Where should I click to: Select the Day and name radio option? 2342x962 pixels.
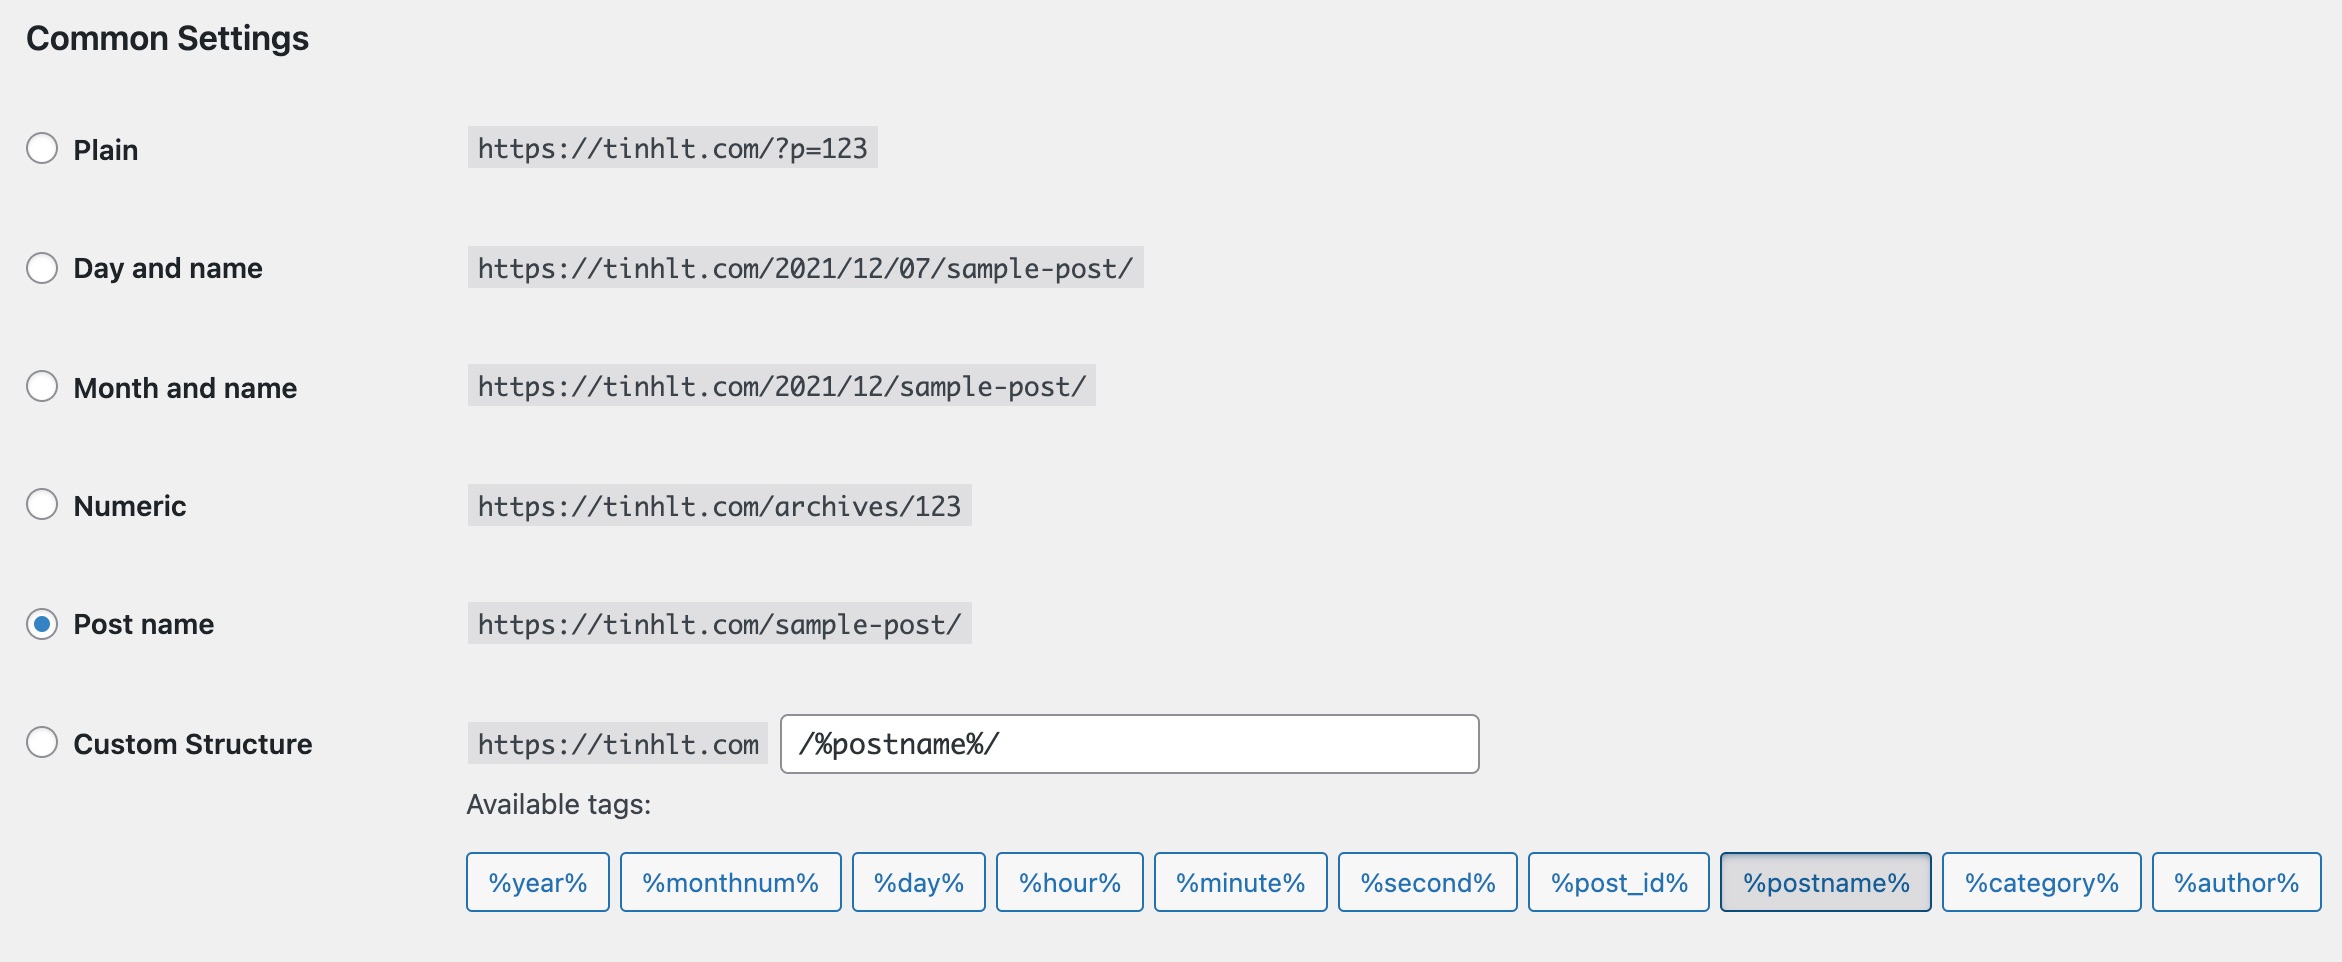coord(42,268)
